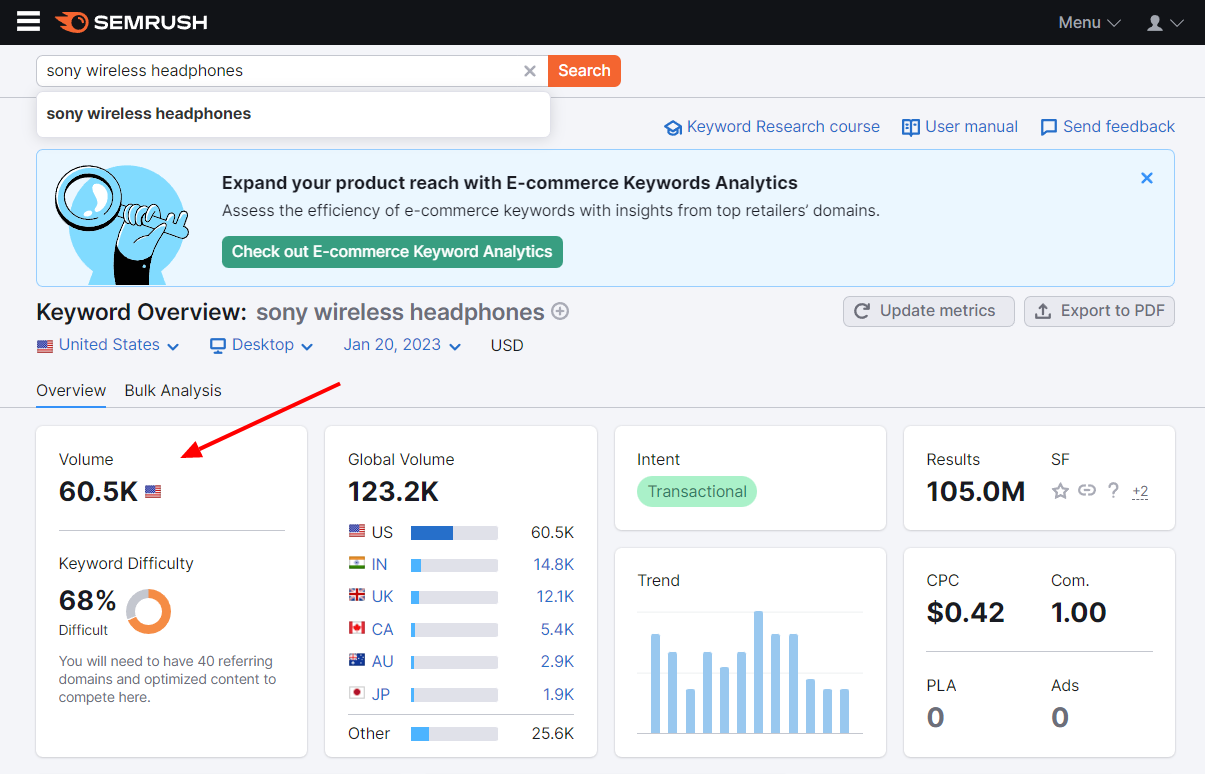Click the orange Search button
Image resolution: width=1205 pixels, height=774 pixels.
click(x=584, y=71)
